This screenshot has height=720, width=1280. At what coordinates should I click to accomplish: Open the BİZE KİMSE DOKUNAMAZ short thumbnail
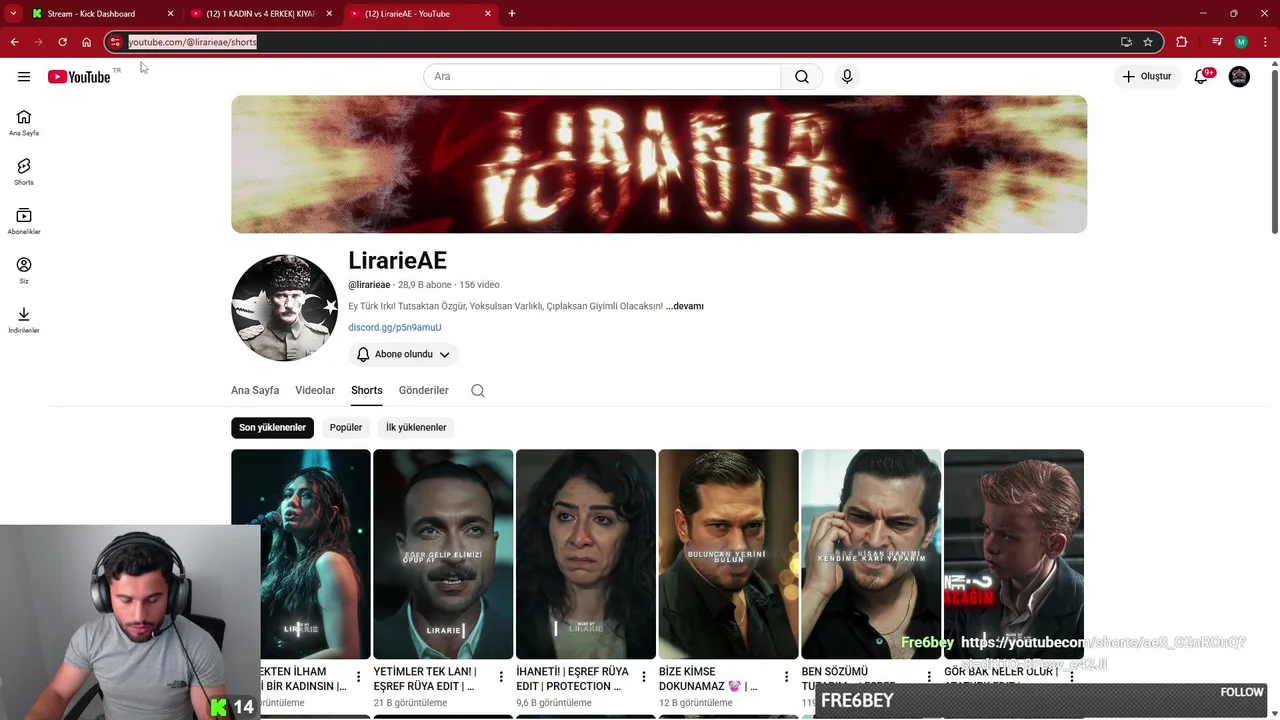click(x=728, y=554)
